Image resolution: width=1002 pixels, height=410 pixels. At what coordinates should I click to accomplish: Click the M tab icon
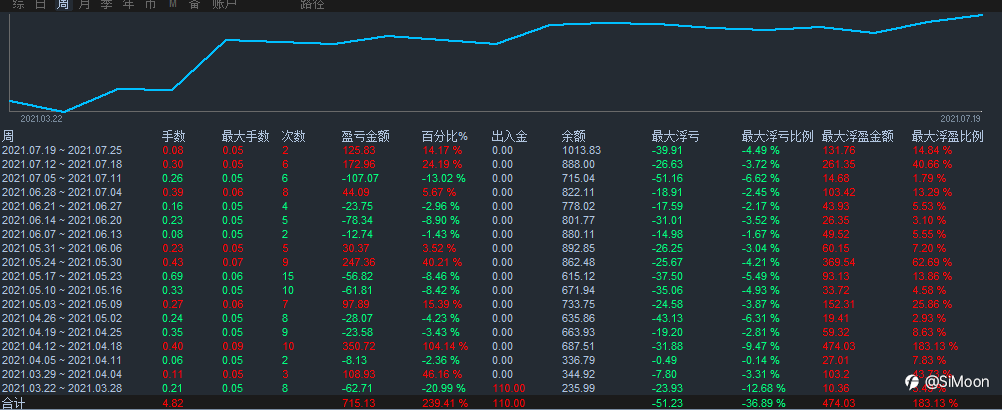pyautogui.click(x=173, y=4)
